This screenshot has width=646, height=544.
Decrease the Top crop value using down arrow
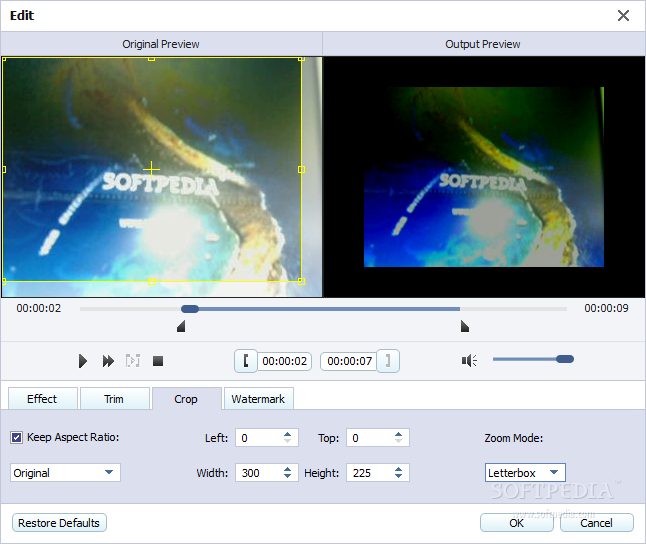point(398,441)
